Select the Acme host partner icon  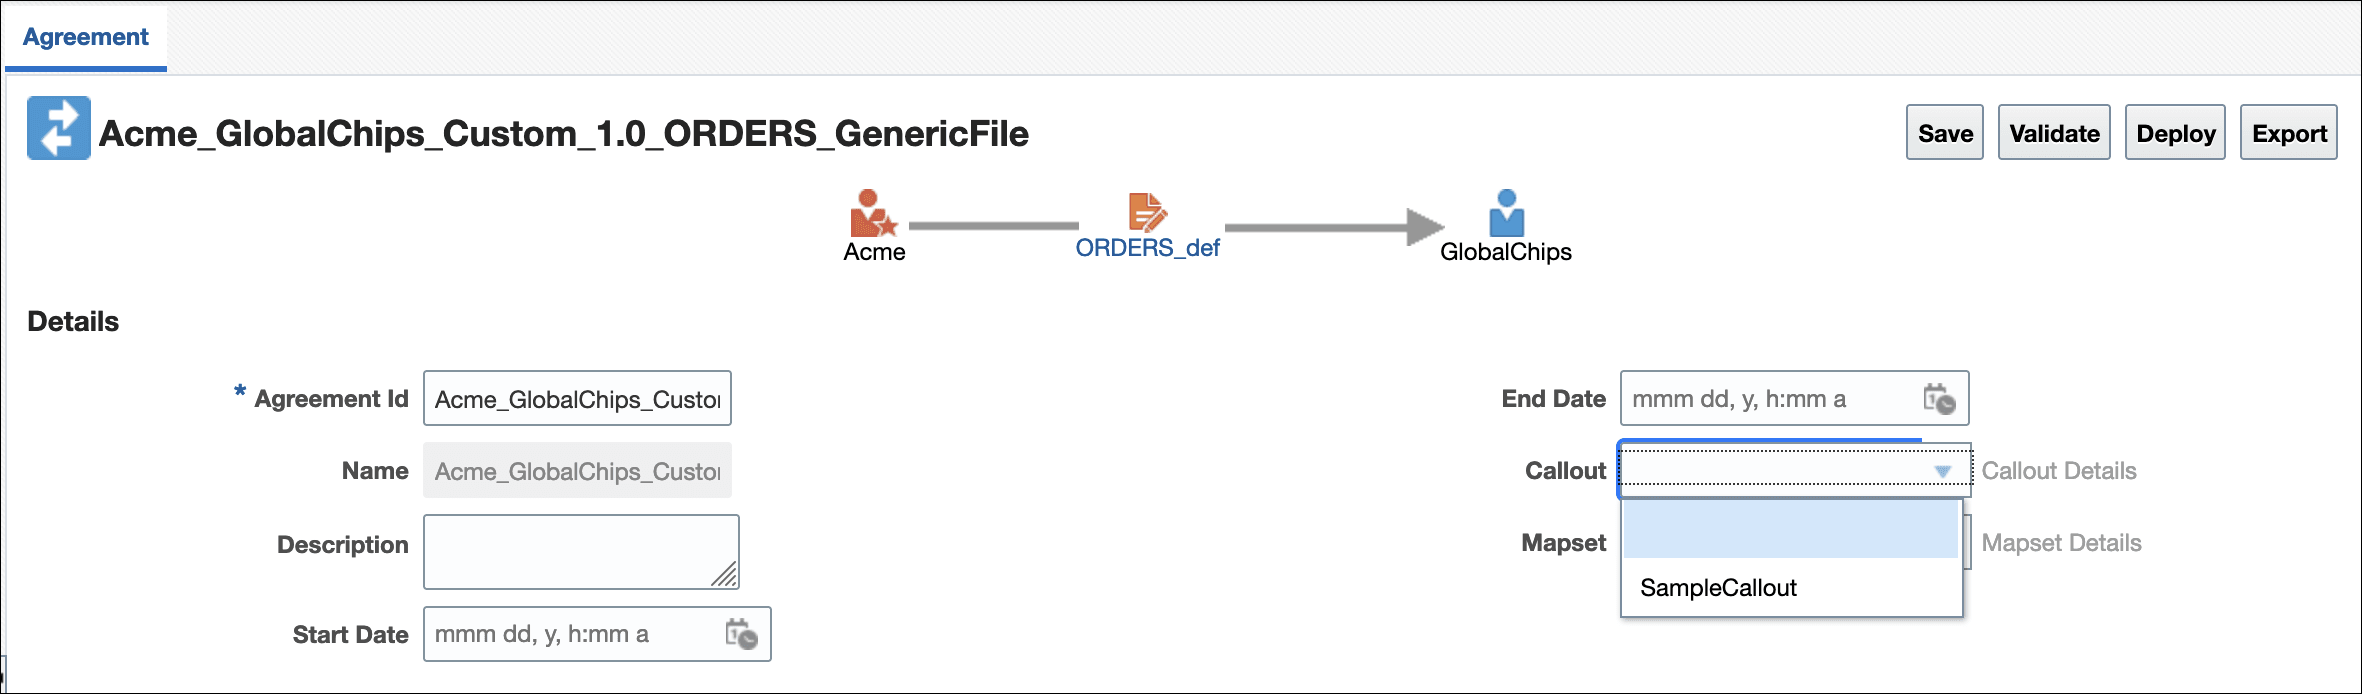click(x=874, y=213)
